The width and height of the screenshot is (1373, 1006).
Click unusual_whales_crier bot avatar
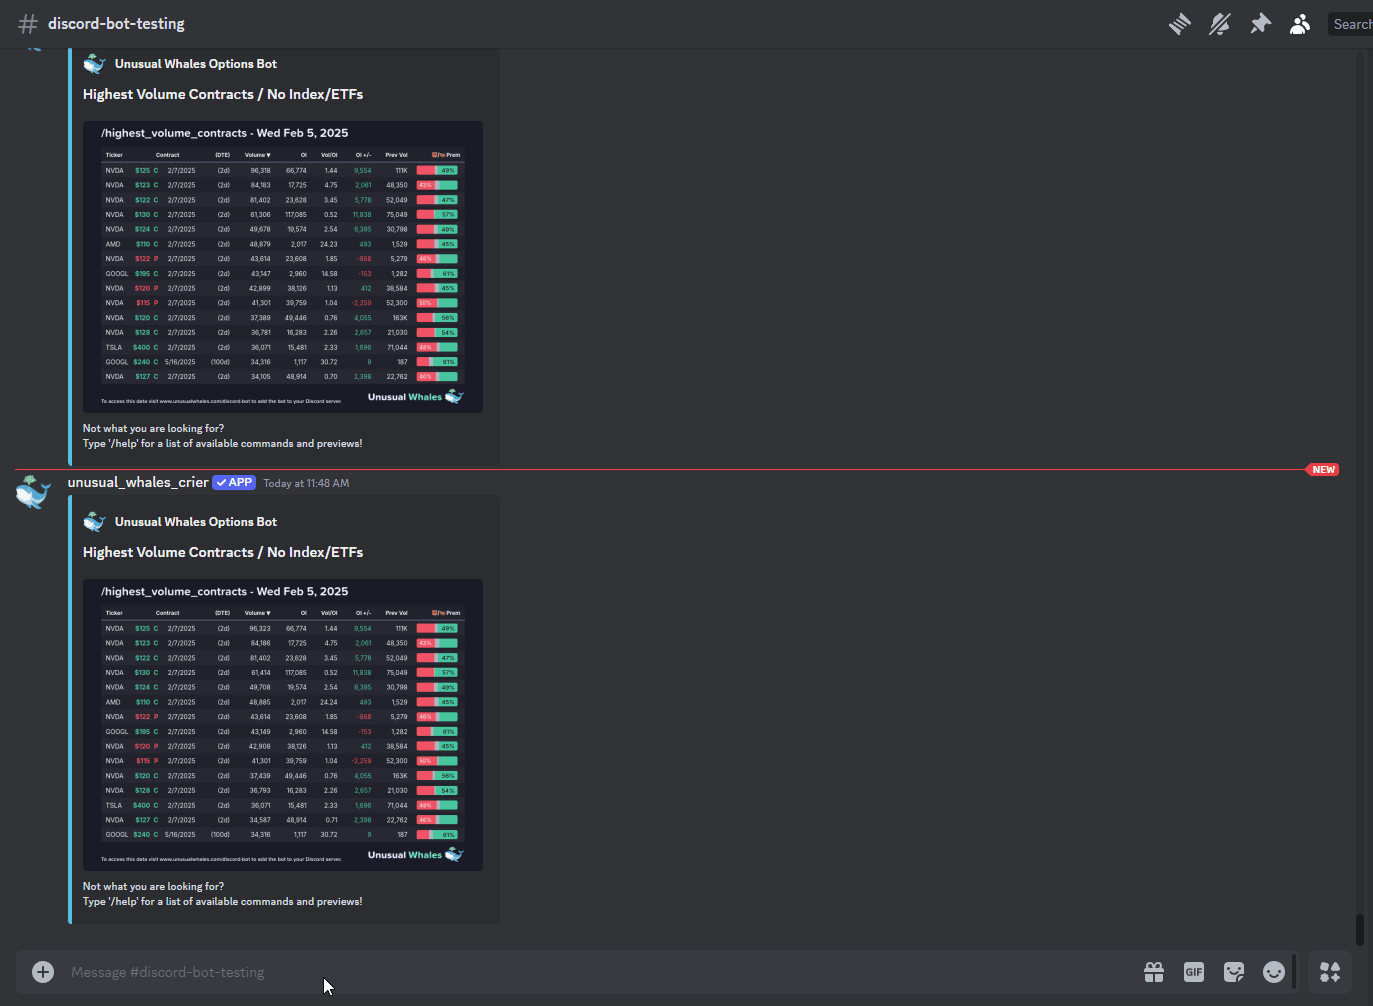coord(33,492)
